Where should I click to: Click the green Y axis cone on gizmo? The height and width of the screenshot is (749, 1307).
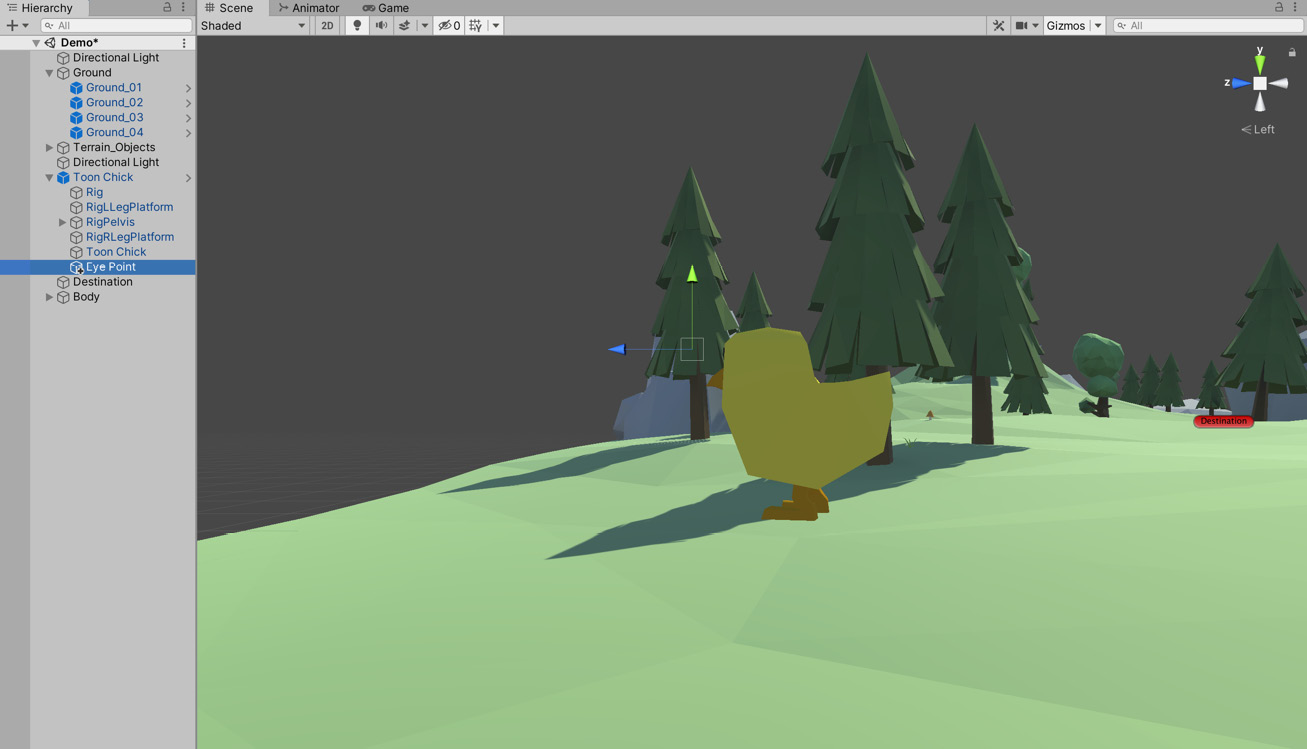pos(1260,62)
